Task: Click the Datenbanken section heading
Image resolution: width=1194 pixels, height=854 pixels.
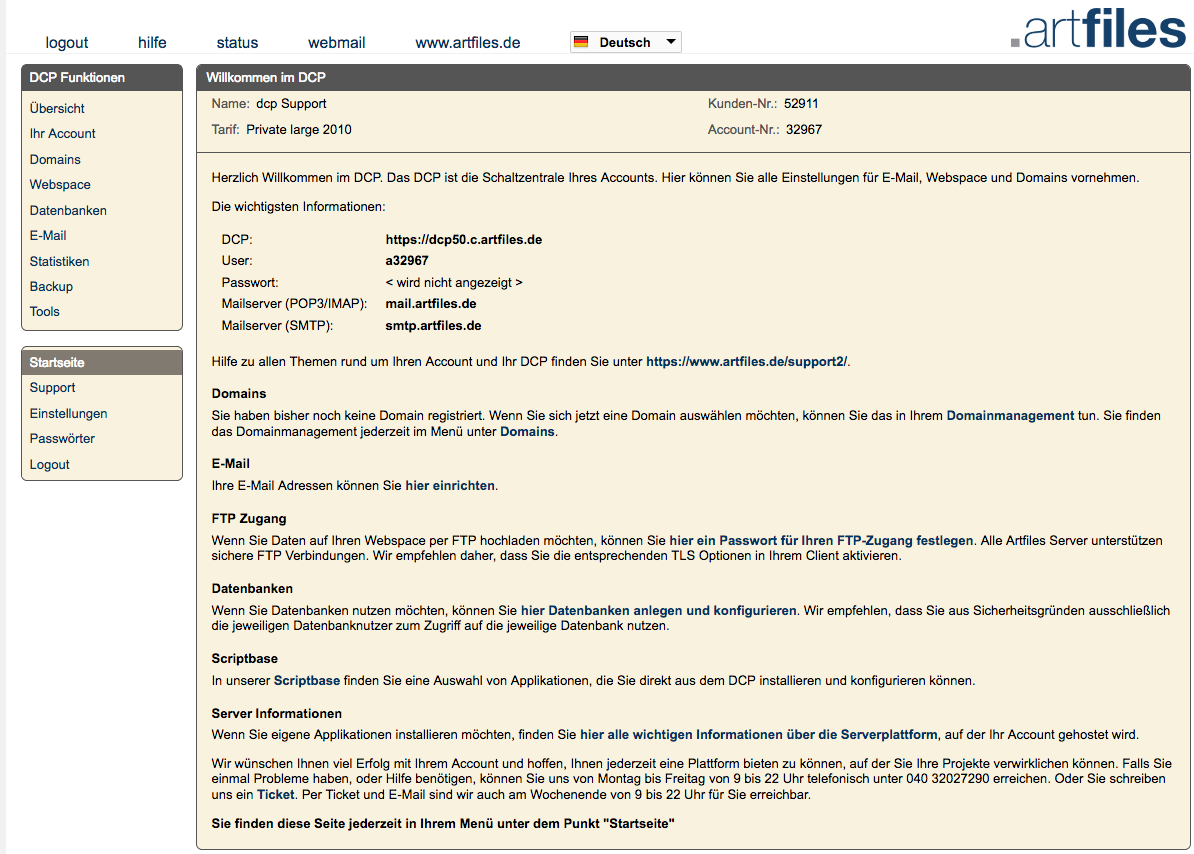Action: [252, 588]
